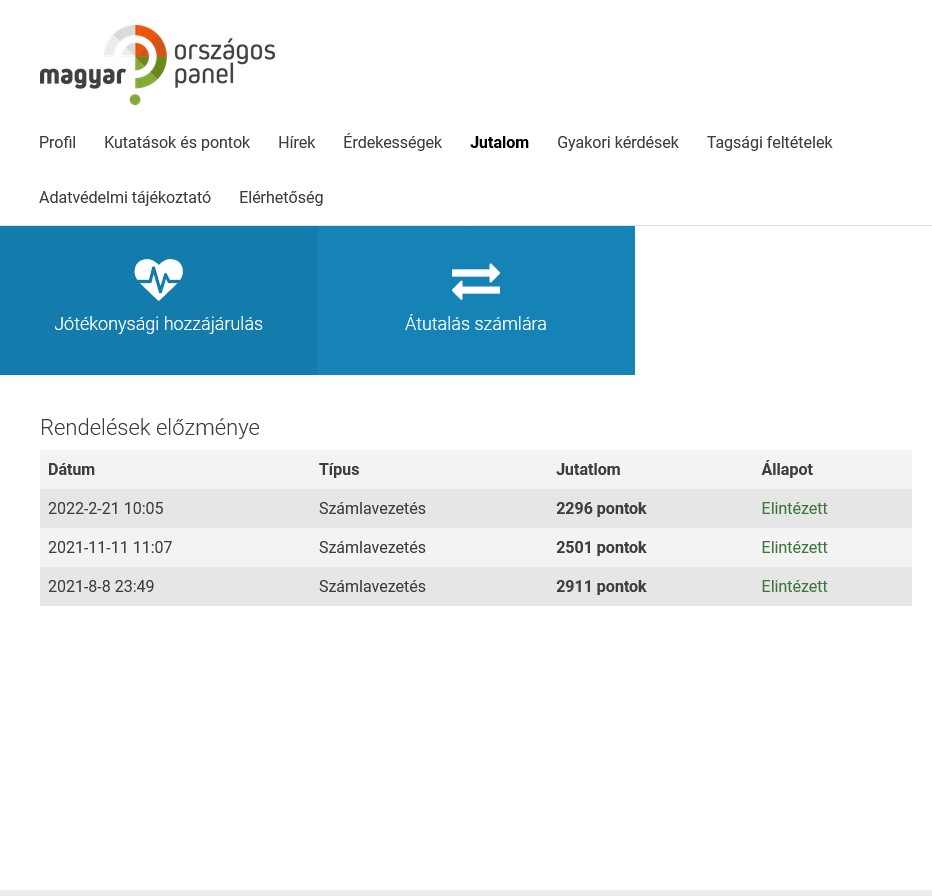This screenshot has height=896, width=932.
Task: Open Adatvédelmi tájékoztató
Action: point(125,198)
